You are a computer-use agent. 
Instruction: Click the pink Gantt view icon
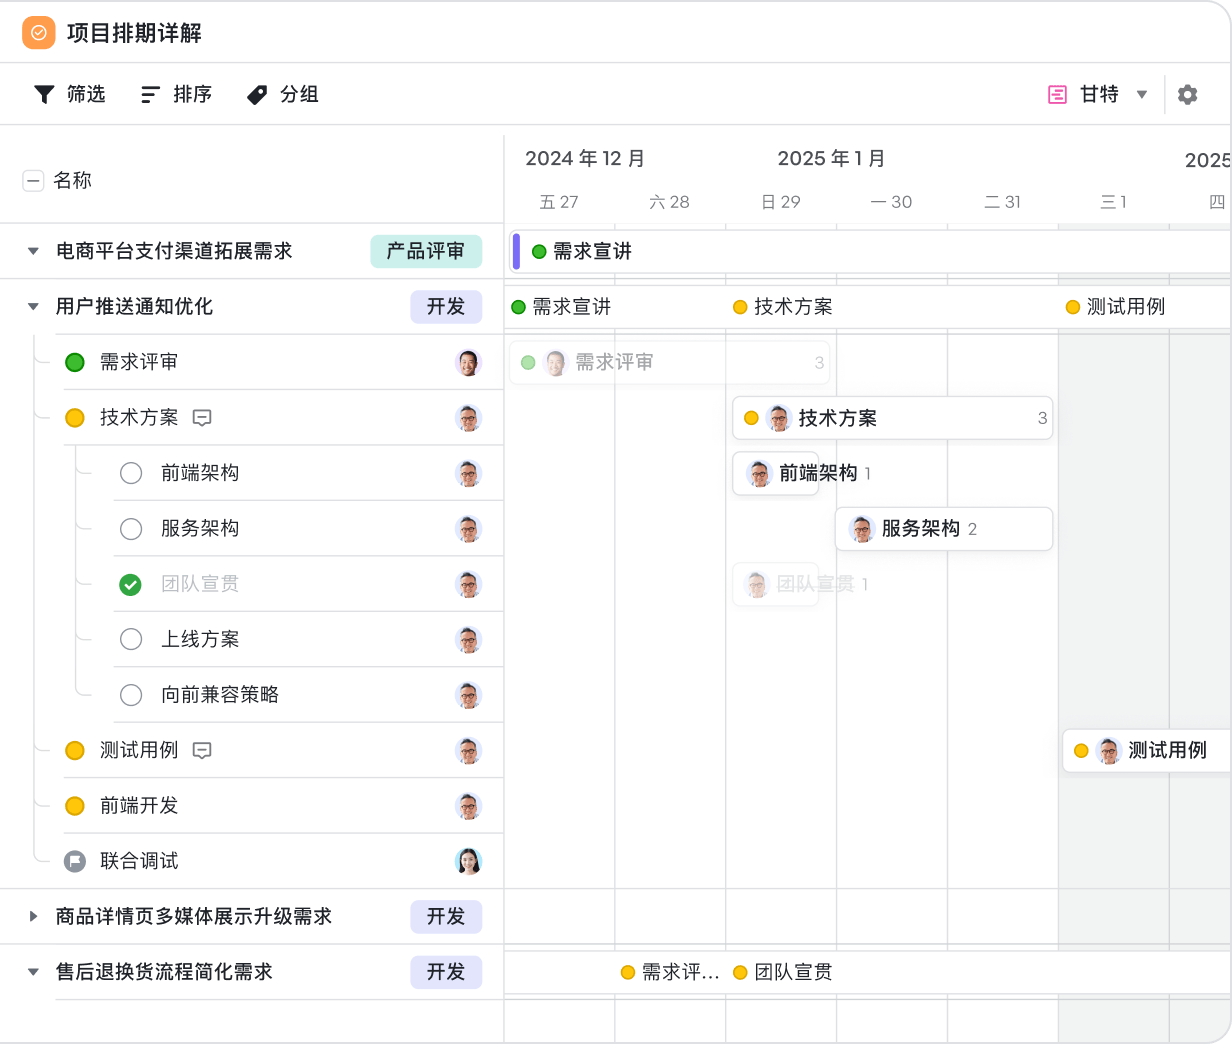(x=1059, y=93)
